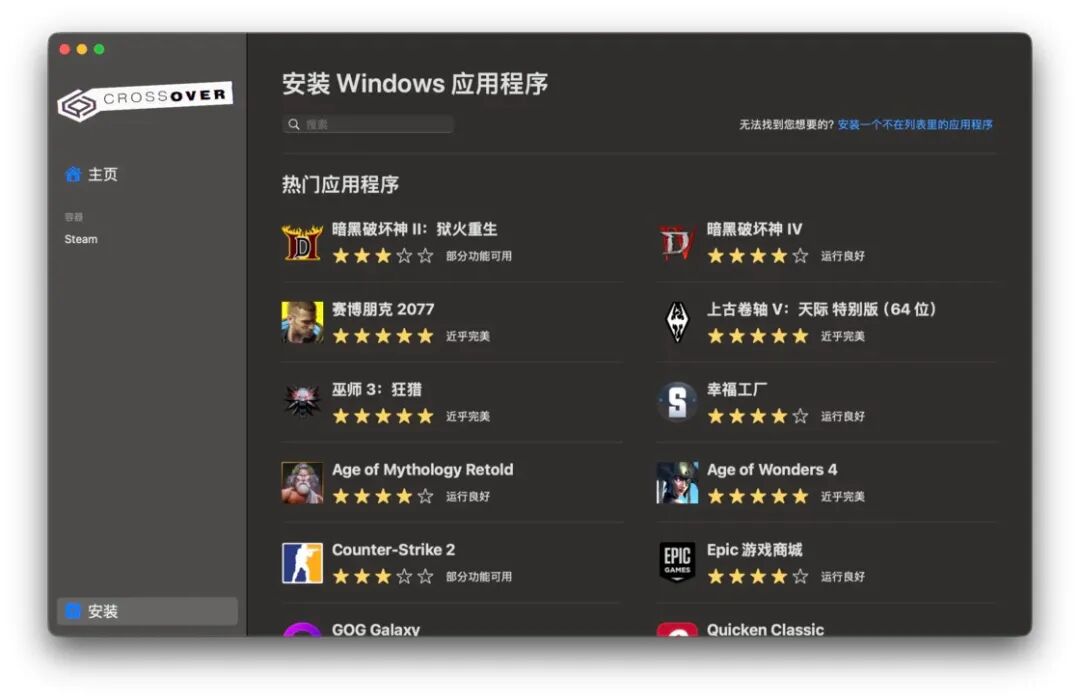Viewport: 1080px width, 700px height.
Task: Click the star rating for Counter-Strike 2
Action: coord(383,577)
